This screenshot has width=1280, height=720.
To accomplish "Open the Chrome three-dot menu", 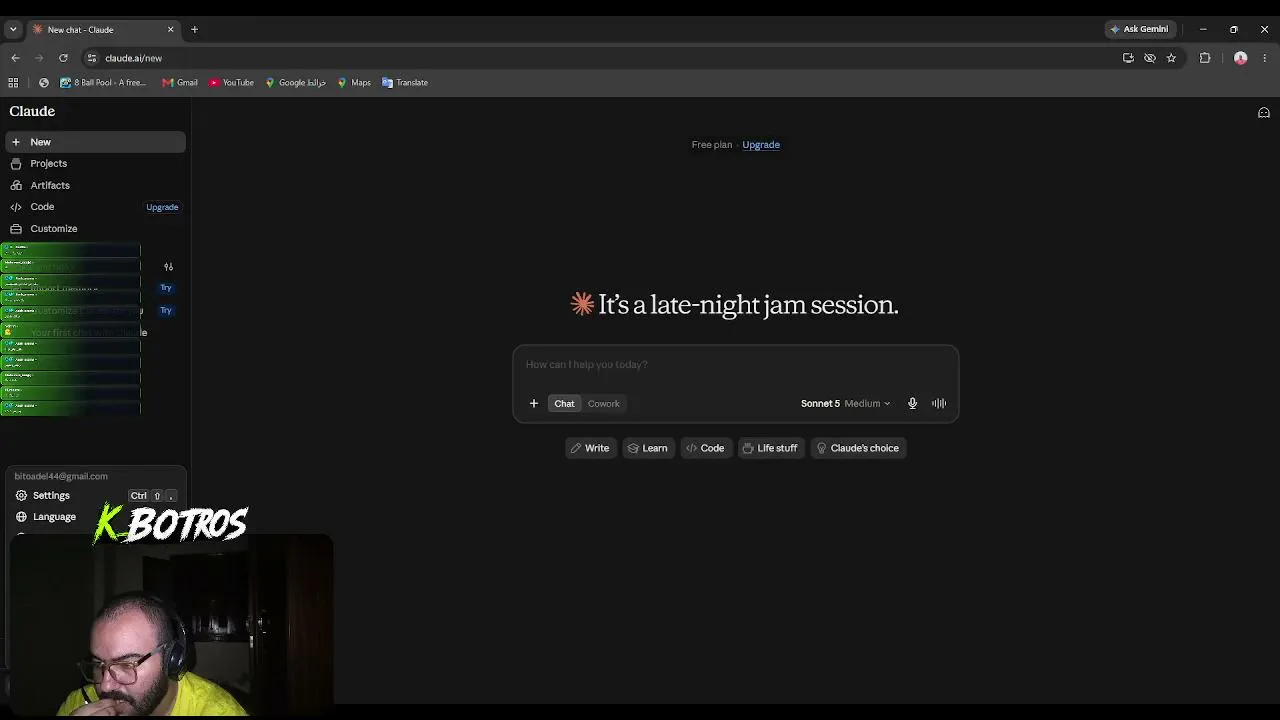I will click(x=1265, y=58).
